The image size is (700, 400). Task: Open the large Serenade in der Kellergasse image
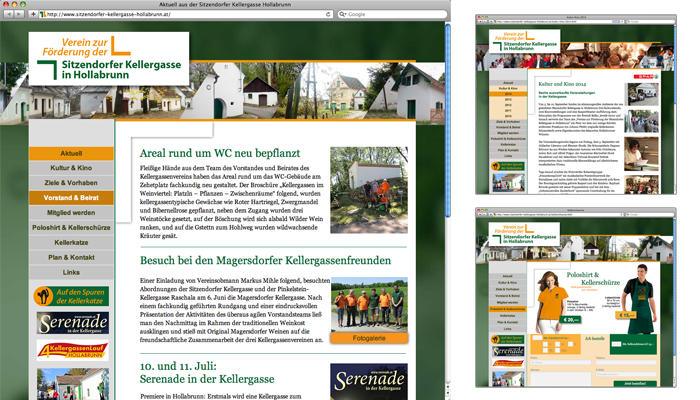click(x=369, y=382)
